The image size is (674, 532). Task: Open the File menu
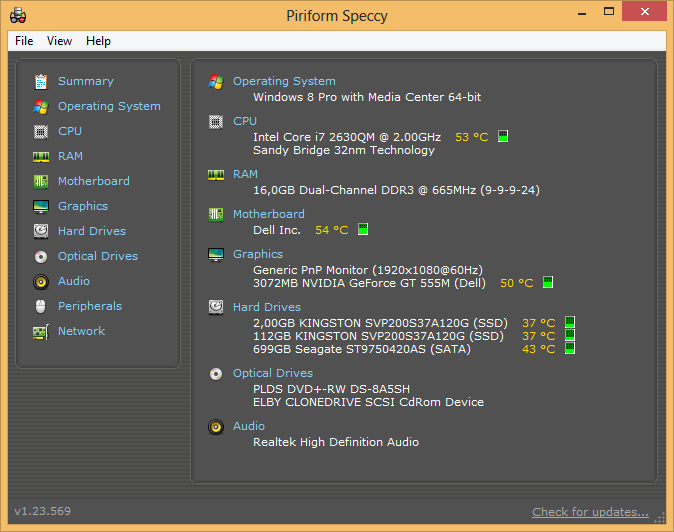coord(24,41)
